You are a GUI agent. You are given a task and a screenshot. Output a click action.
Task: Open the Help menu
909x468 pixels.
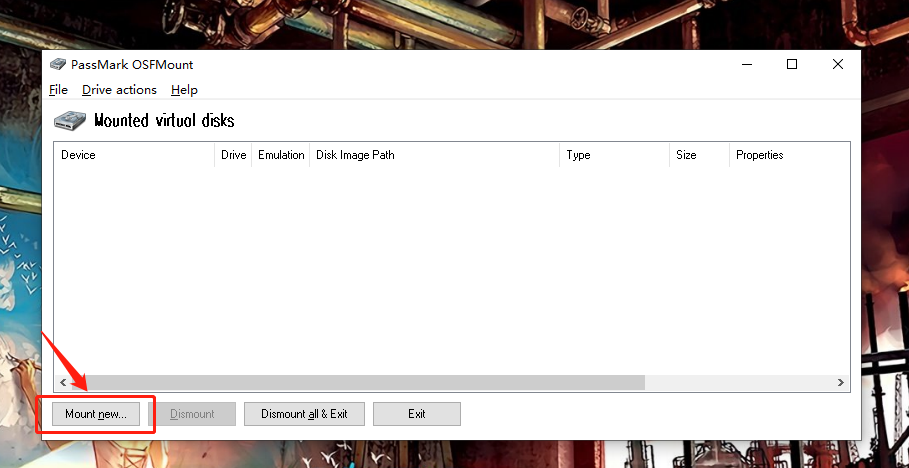(184, 90)
